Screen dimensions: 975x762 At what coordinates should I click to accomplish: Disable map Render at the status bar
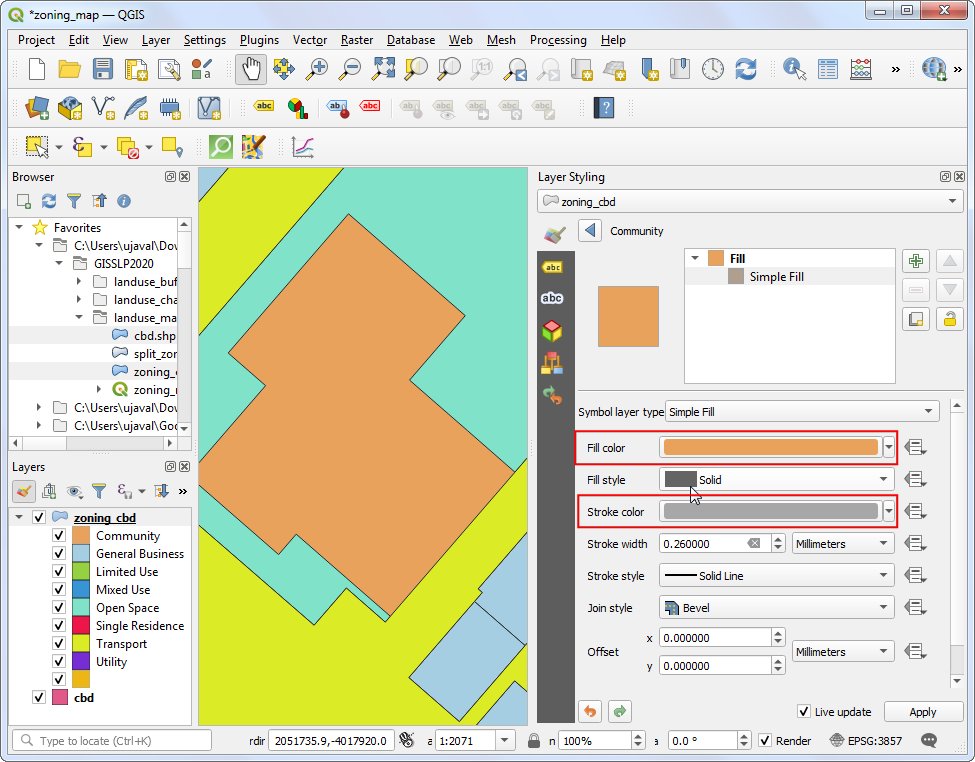point(766,741)
